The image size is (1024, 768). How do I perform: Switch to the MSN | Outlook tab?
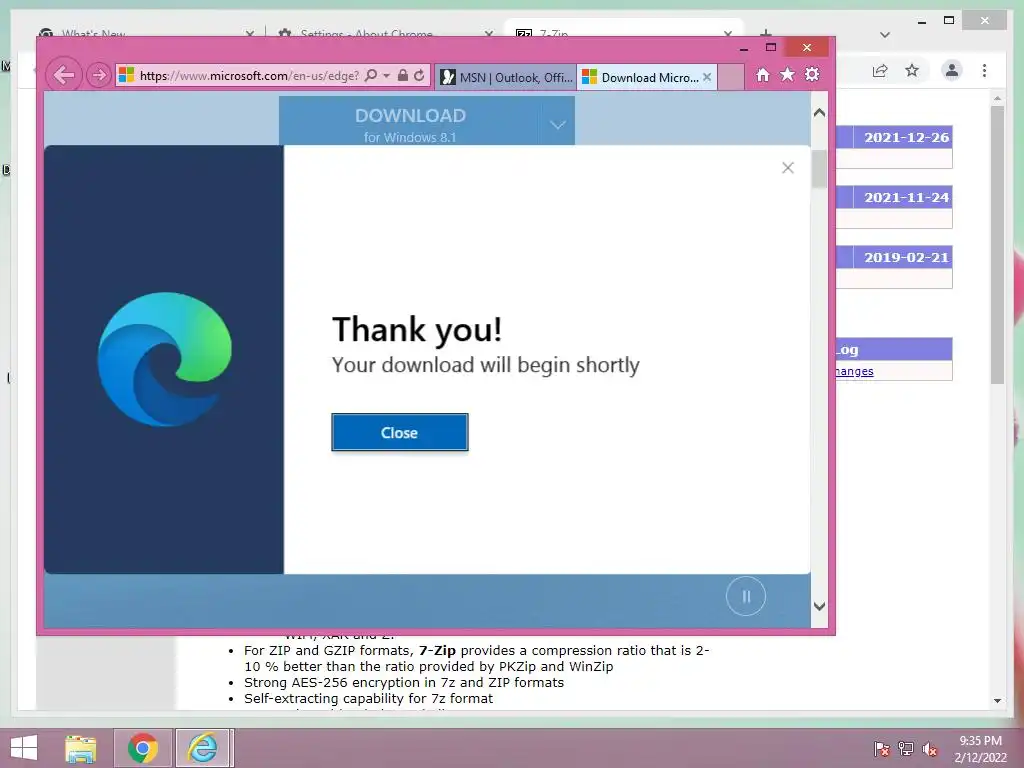505,77
